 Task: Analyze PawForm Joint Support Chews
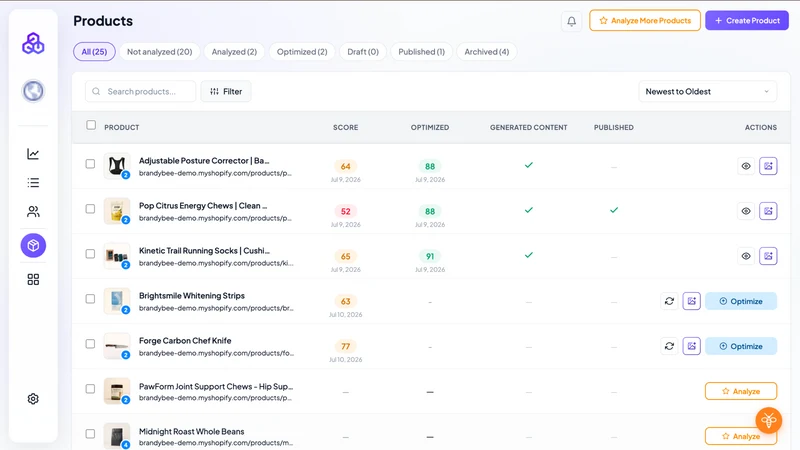pyautogui.click(x=741, y=391)
